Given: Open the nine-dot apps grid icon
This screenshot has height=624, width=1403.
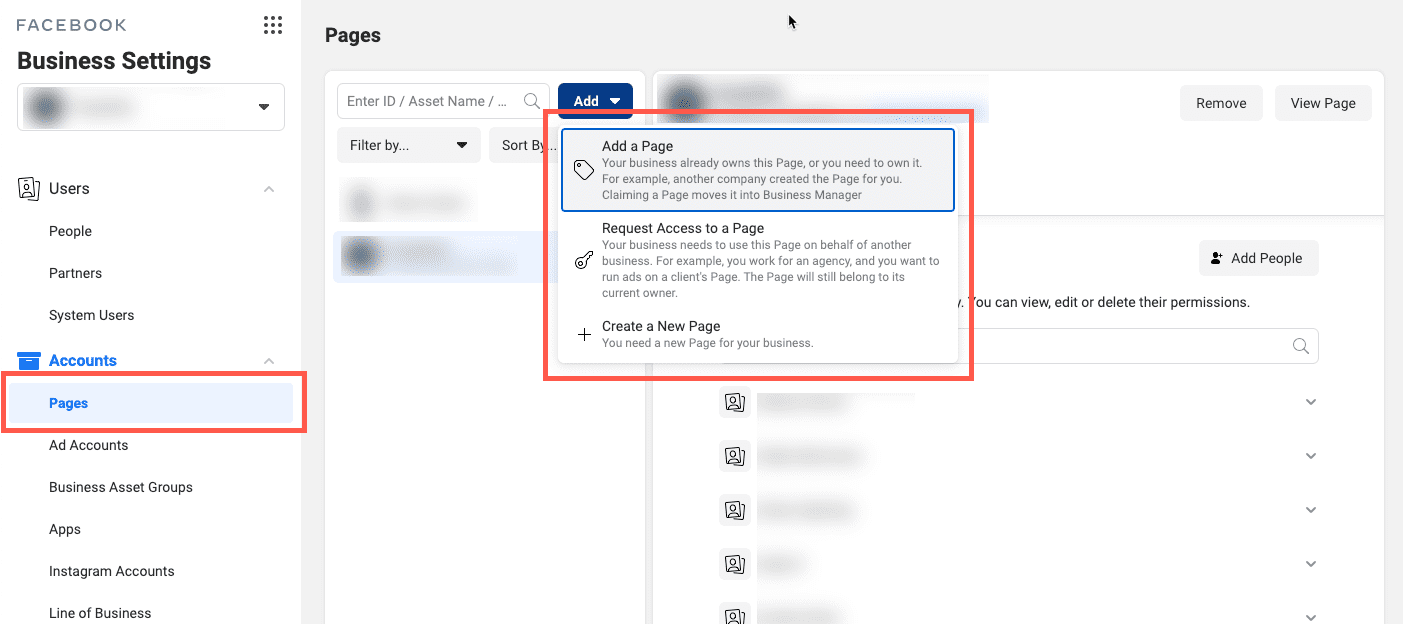Looking at the screenshot, I should coord(272,25).
